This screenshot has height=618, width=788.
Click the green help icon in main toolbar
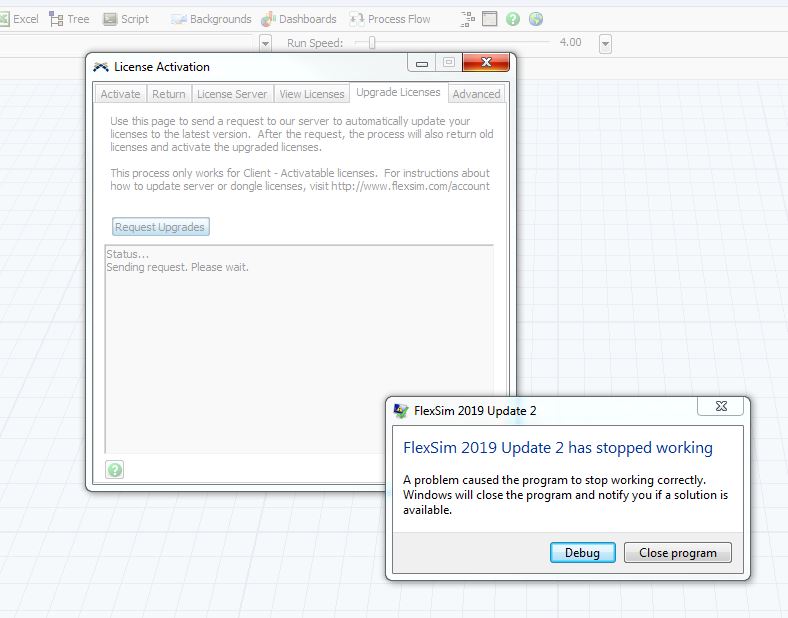click(513, 19)
